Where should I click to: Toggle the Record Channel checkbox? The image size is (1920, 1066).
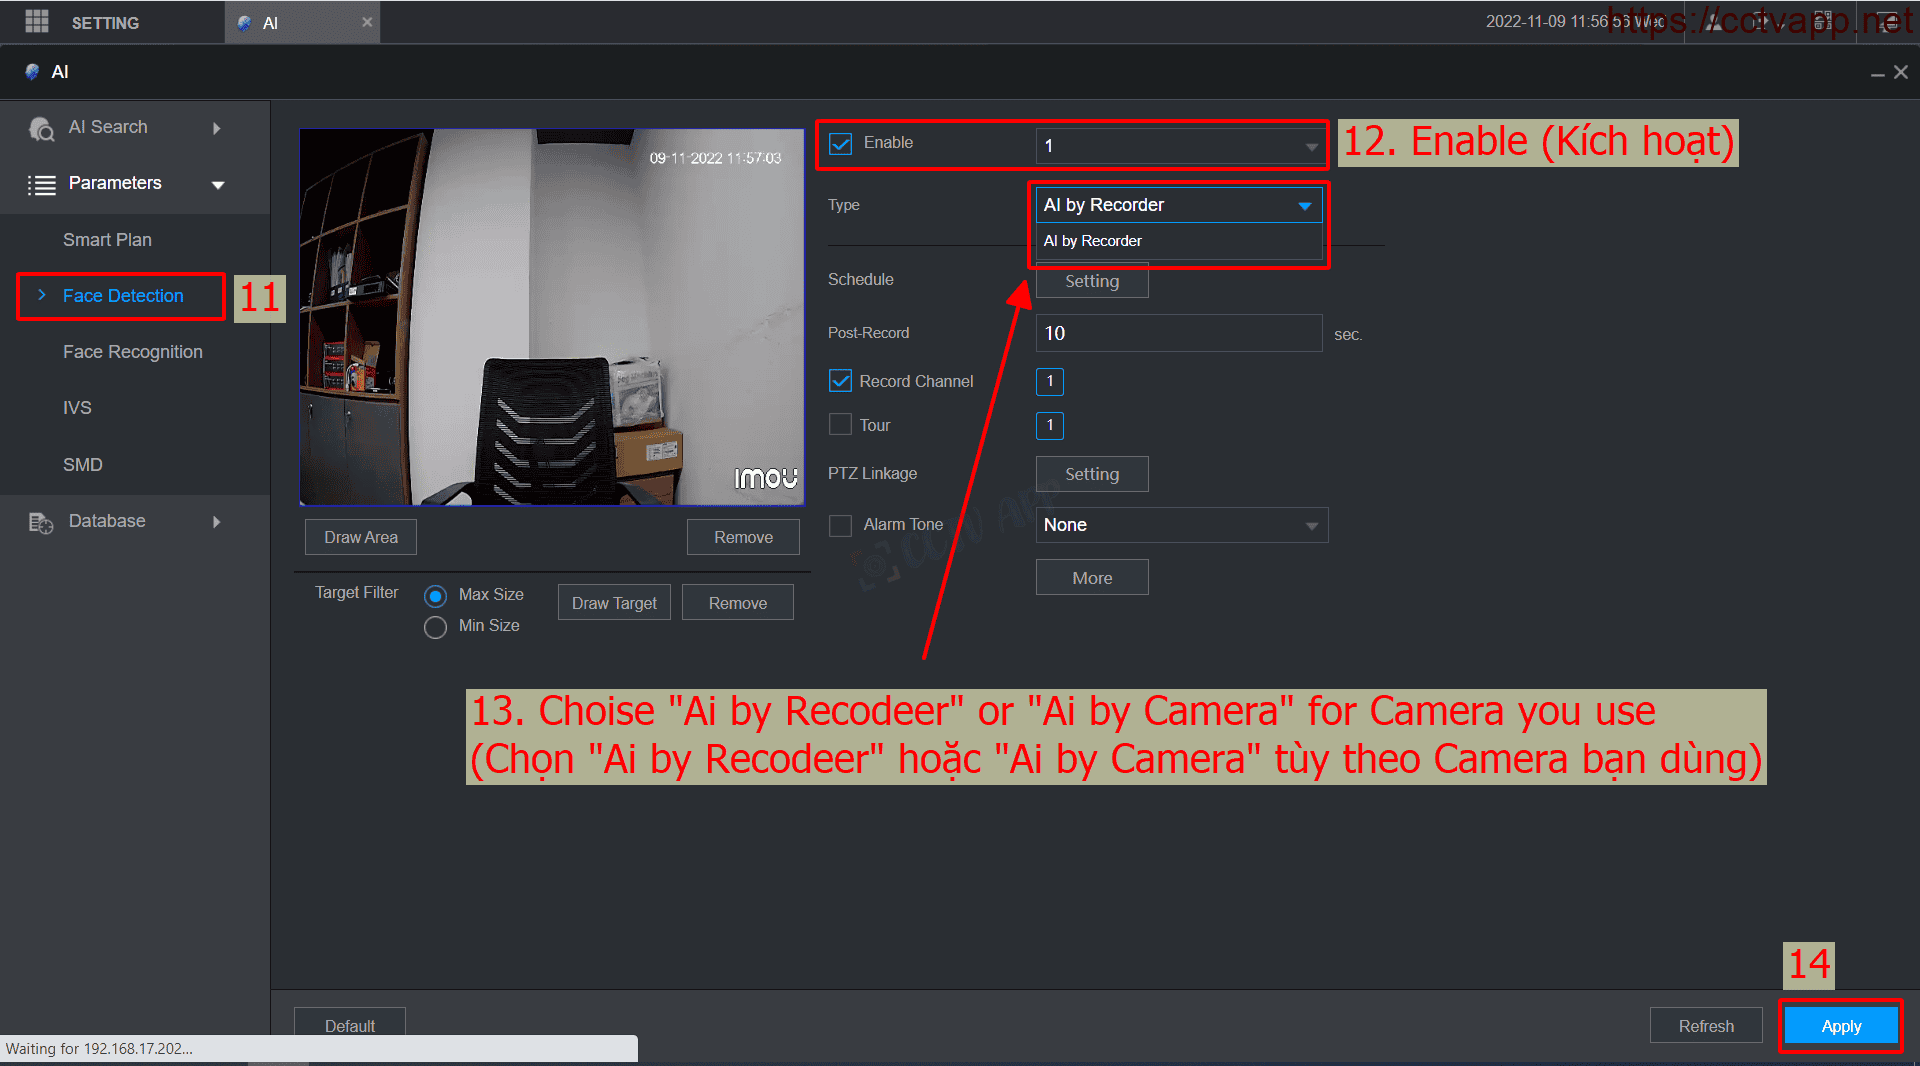841,381
